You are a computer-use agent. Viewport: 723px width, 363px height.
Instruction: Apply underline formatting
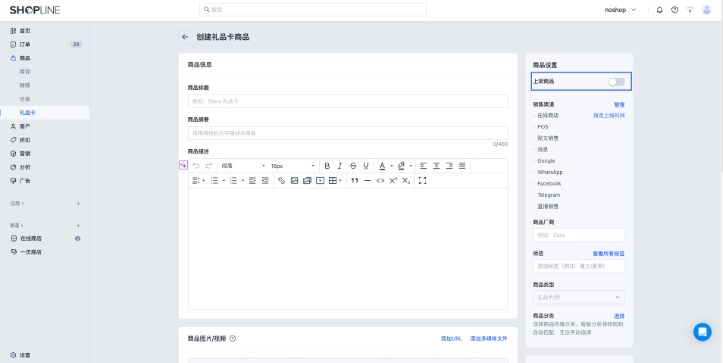tap(366, 166)
